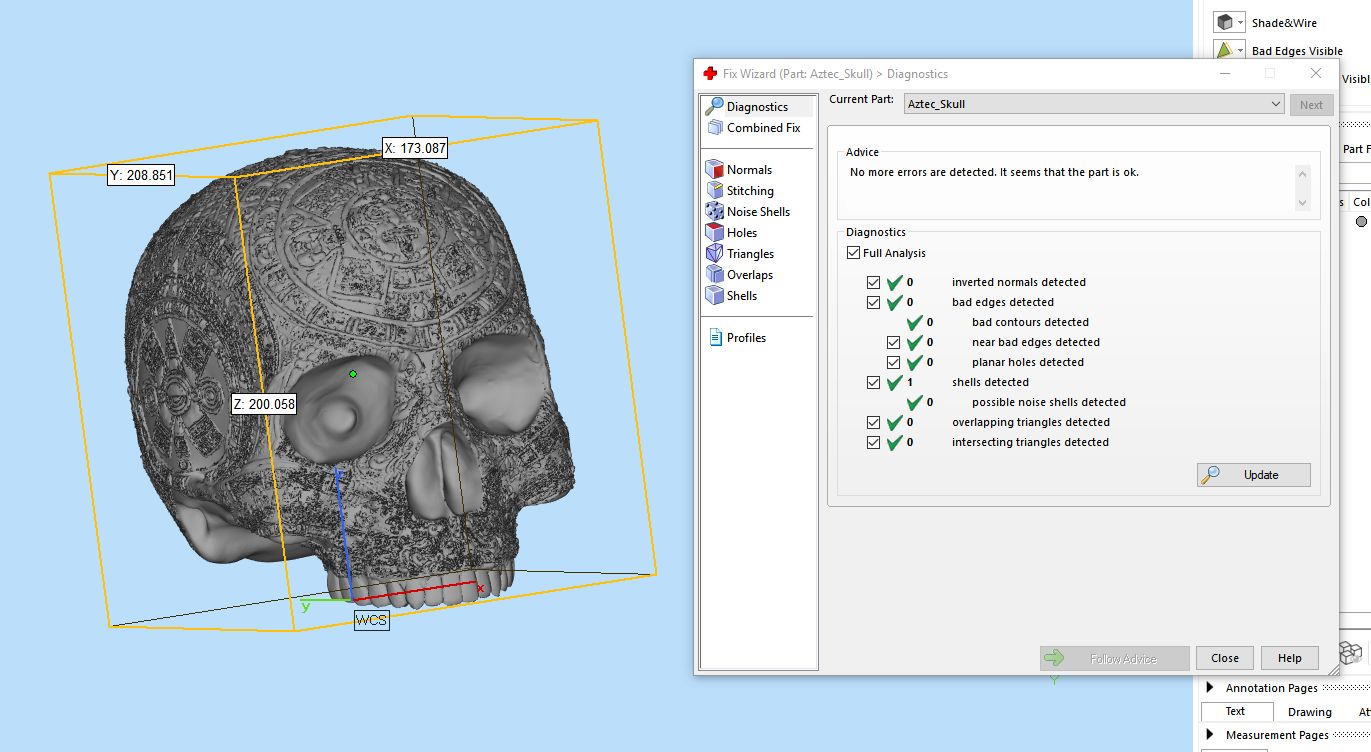Screen dimensions: 1371x752
Task: Open the Shells page icon
Action: click(714, 296)
